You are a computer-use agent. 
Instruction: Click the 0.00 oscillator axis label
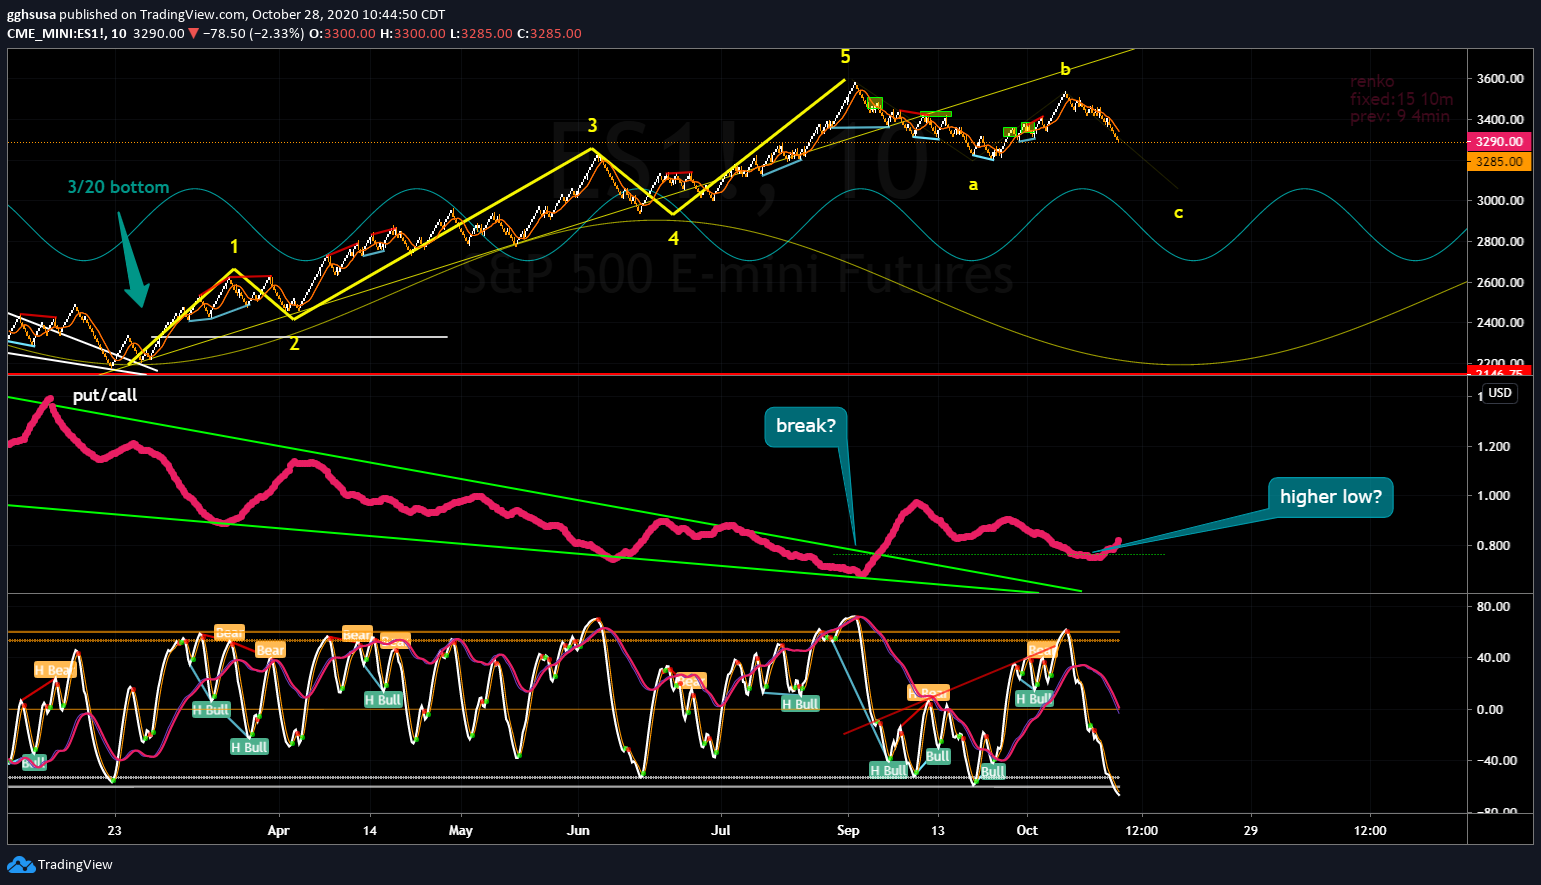tap(1489, 710)
